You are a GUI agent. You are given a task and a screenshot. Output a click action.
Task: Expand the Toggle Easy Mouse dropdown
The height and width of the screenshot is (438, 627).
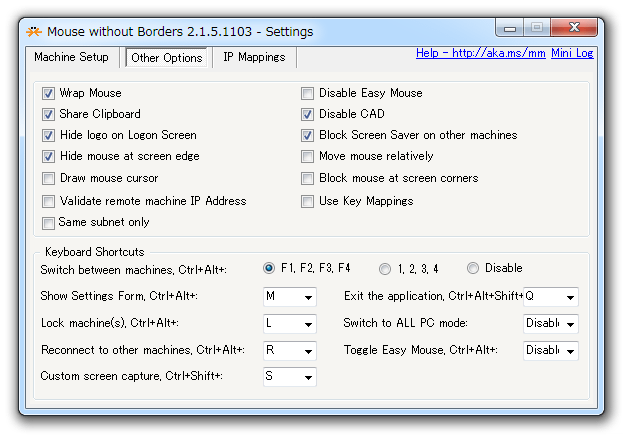551,351
